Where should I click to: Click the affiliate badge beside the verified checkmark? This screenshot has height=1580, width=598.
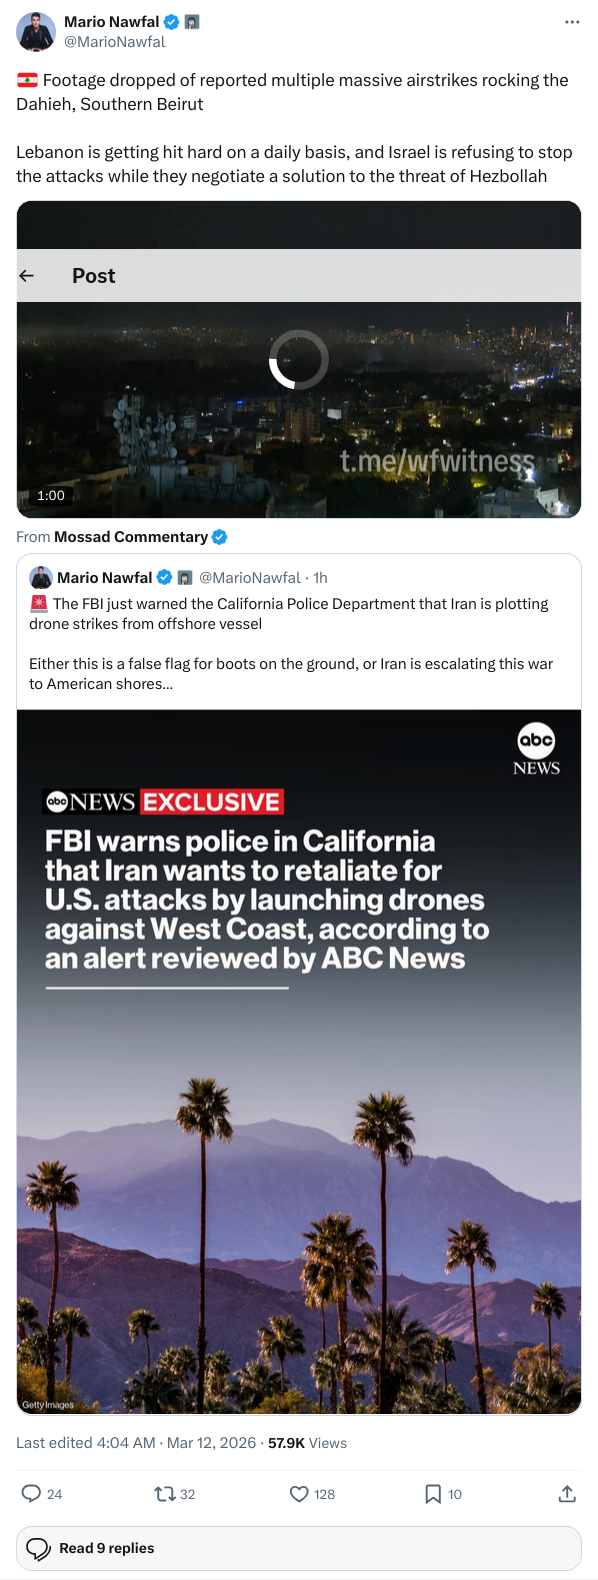[192, 22]
